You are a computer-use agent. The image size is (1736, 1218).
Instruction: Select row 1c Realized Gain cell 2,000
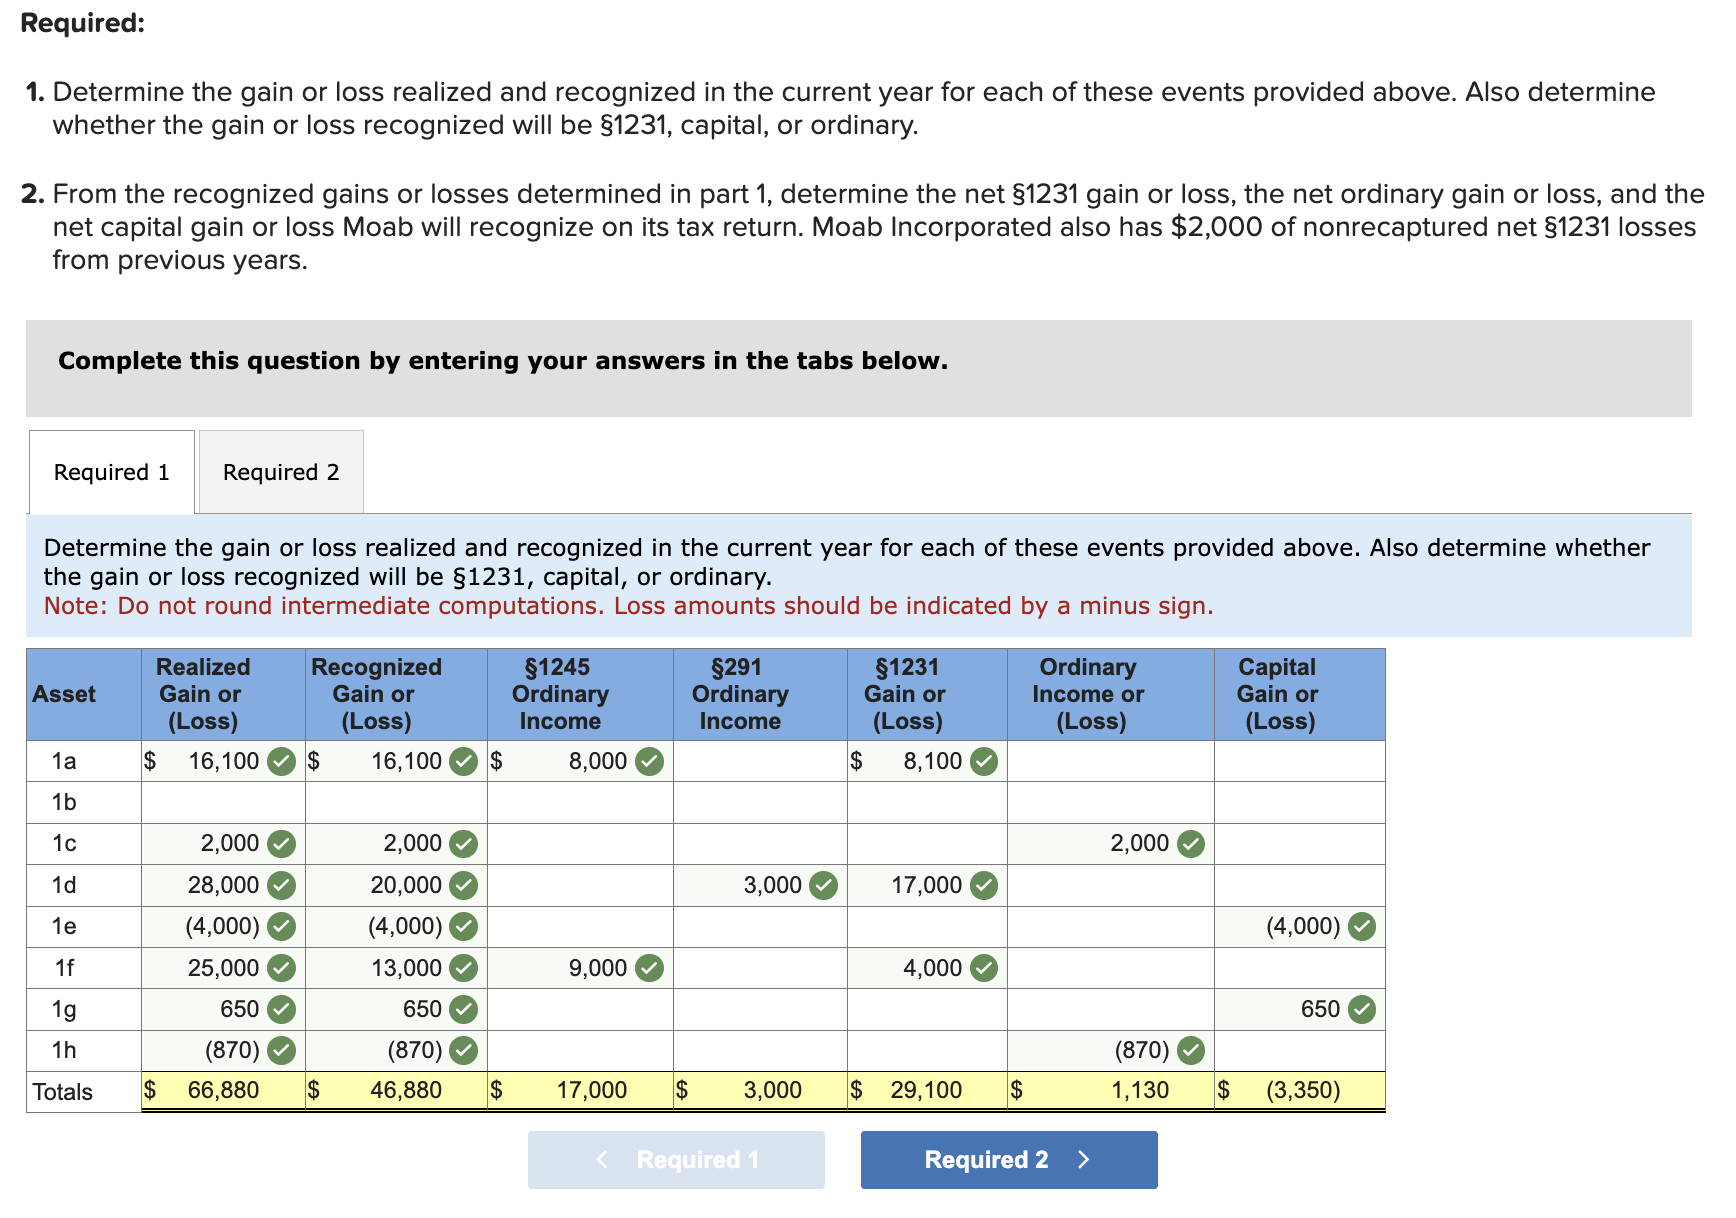[223, 844]
